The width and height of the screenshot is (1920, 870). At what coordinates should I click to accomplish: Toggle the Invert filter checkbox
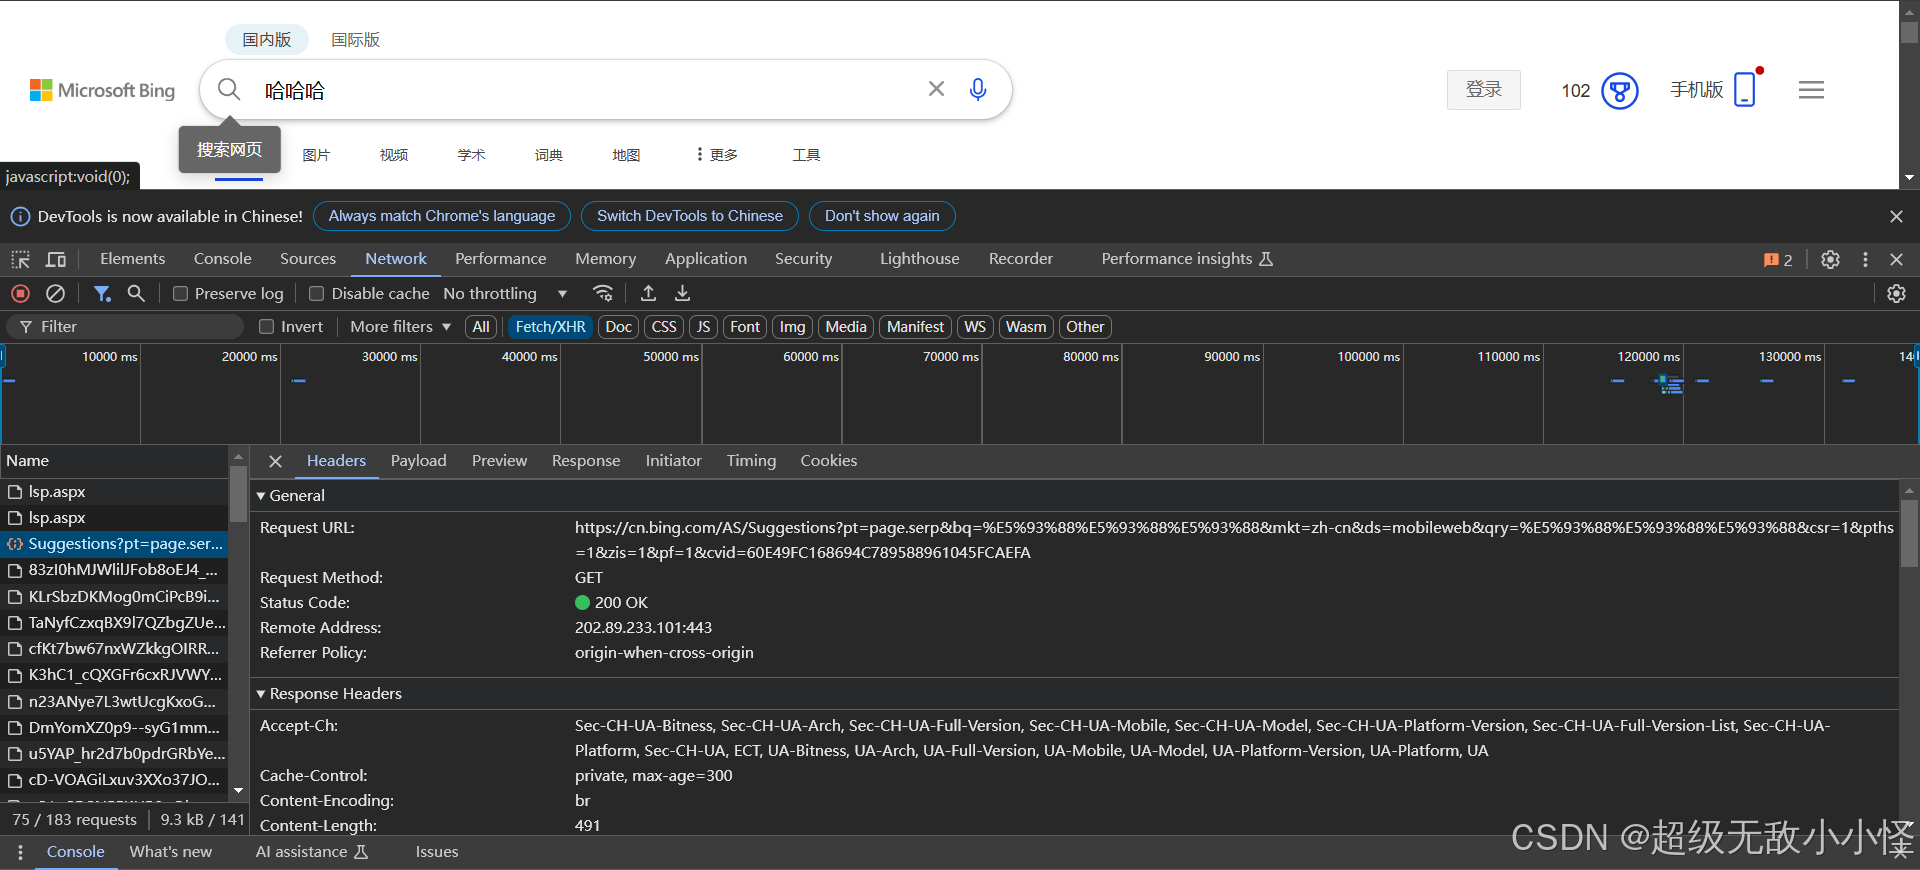click(266, 327)
